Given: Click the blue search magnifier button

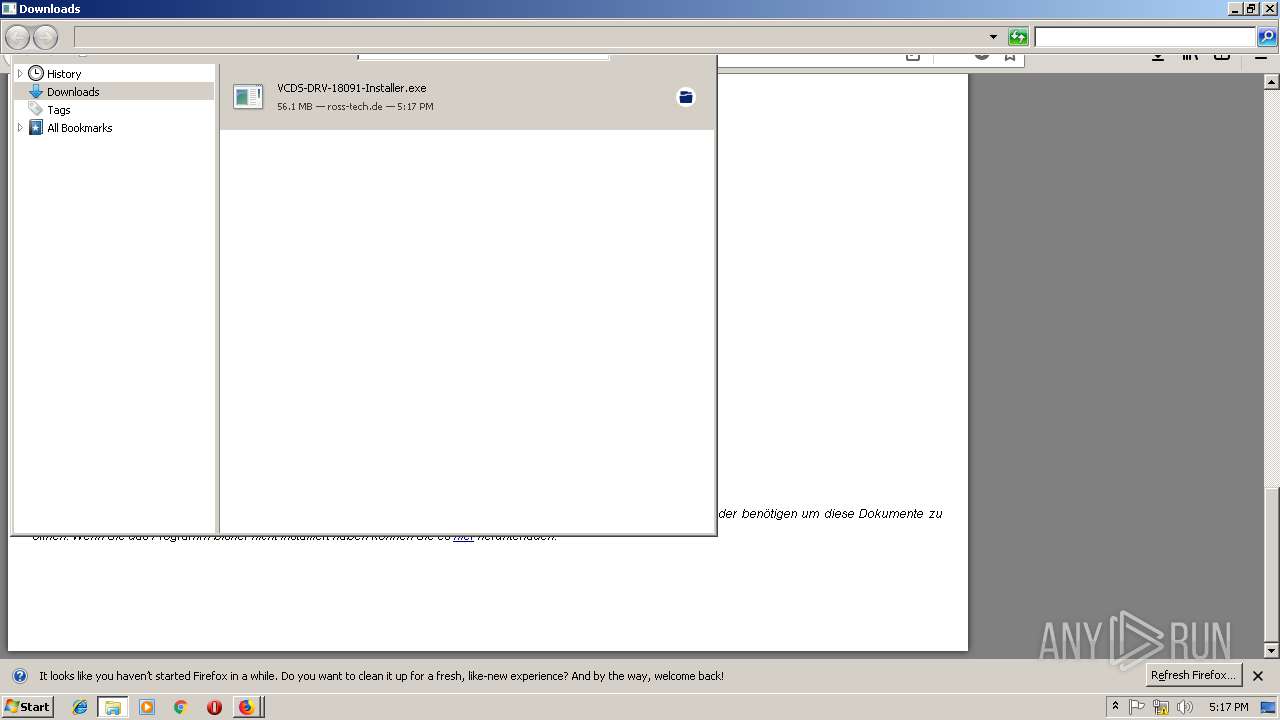Looking at the screenshot, I should (1267, 37).
